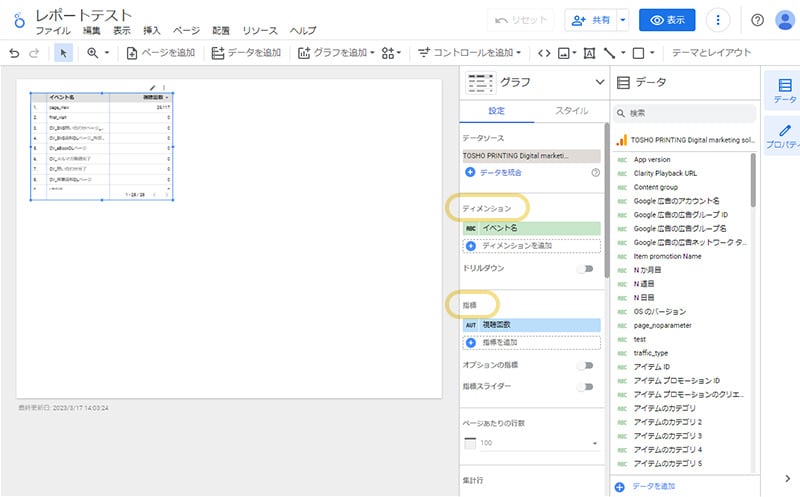Image resolution: width=800 pixels, height=497 pixels.
Task: Select the line drawing tool
Action: [x=609, y=53]
